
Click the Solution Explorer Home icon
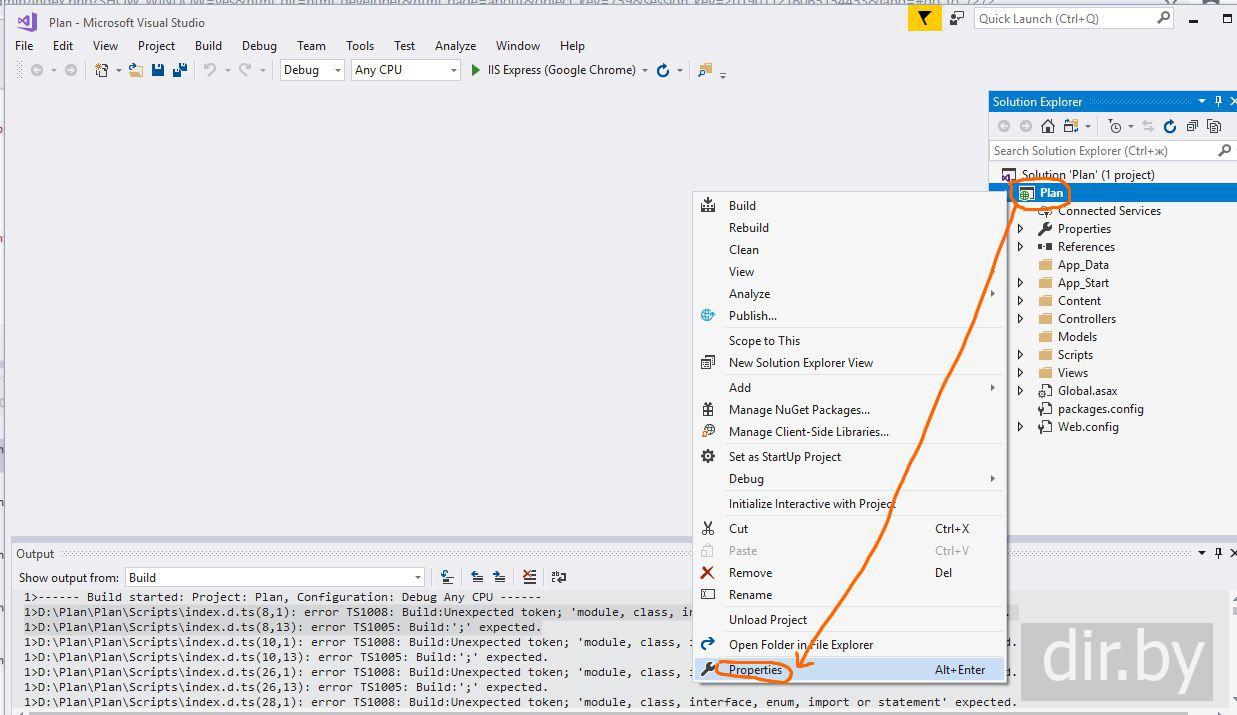(1047, 126)
